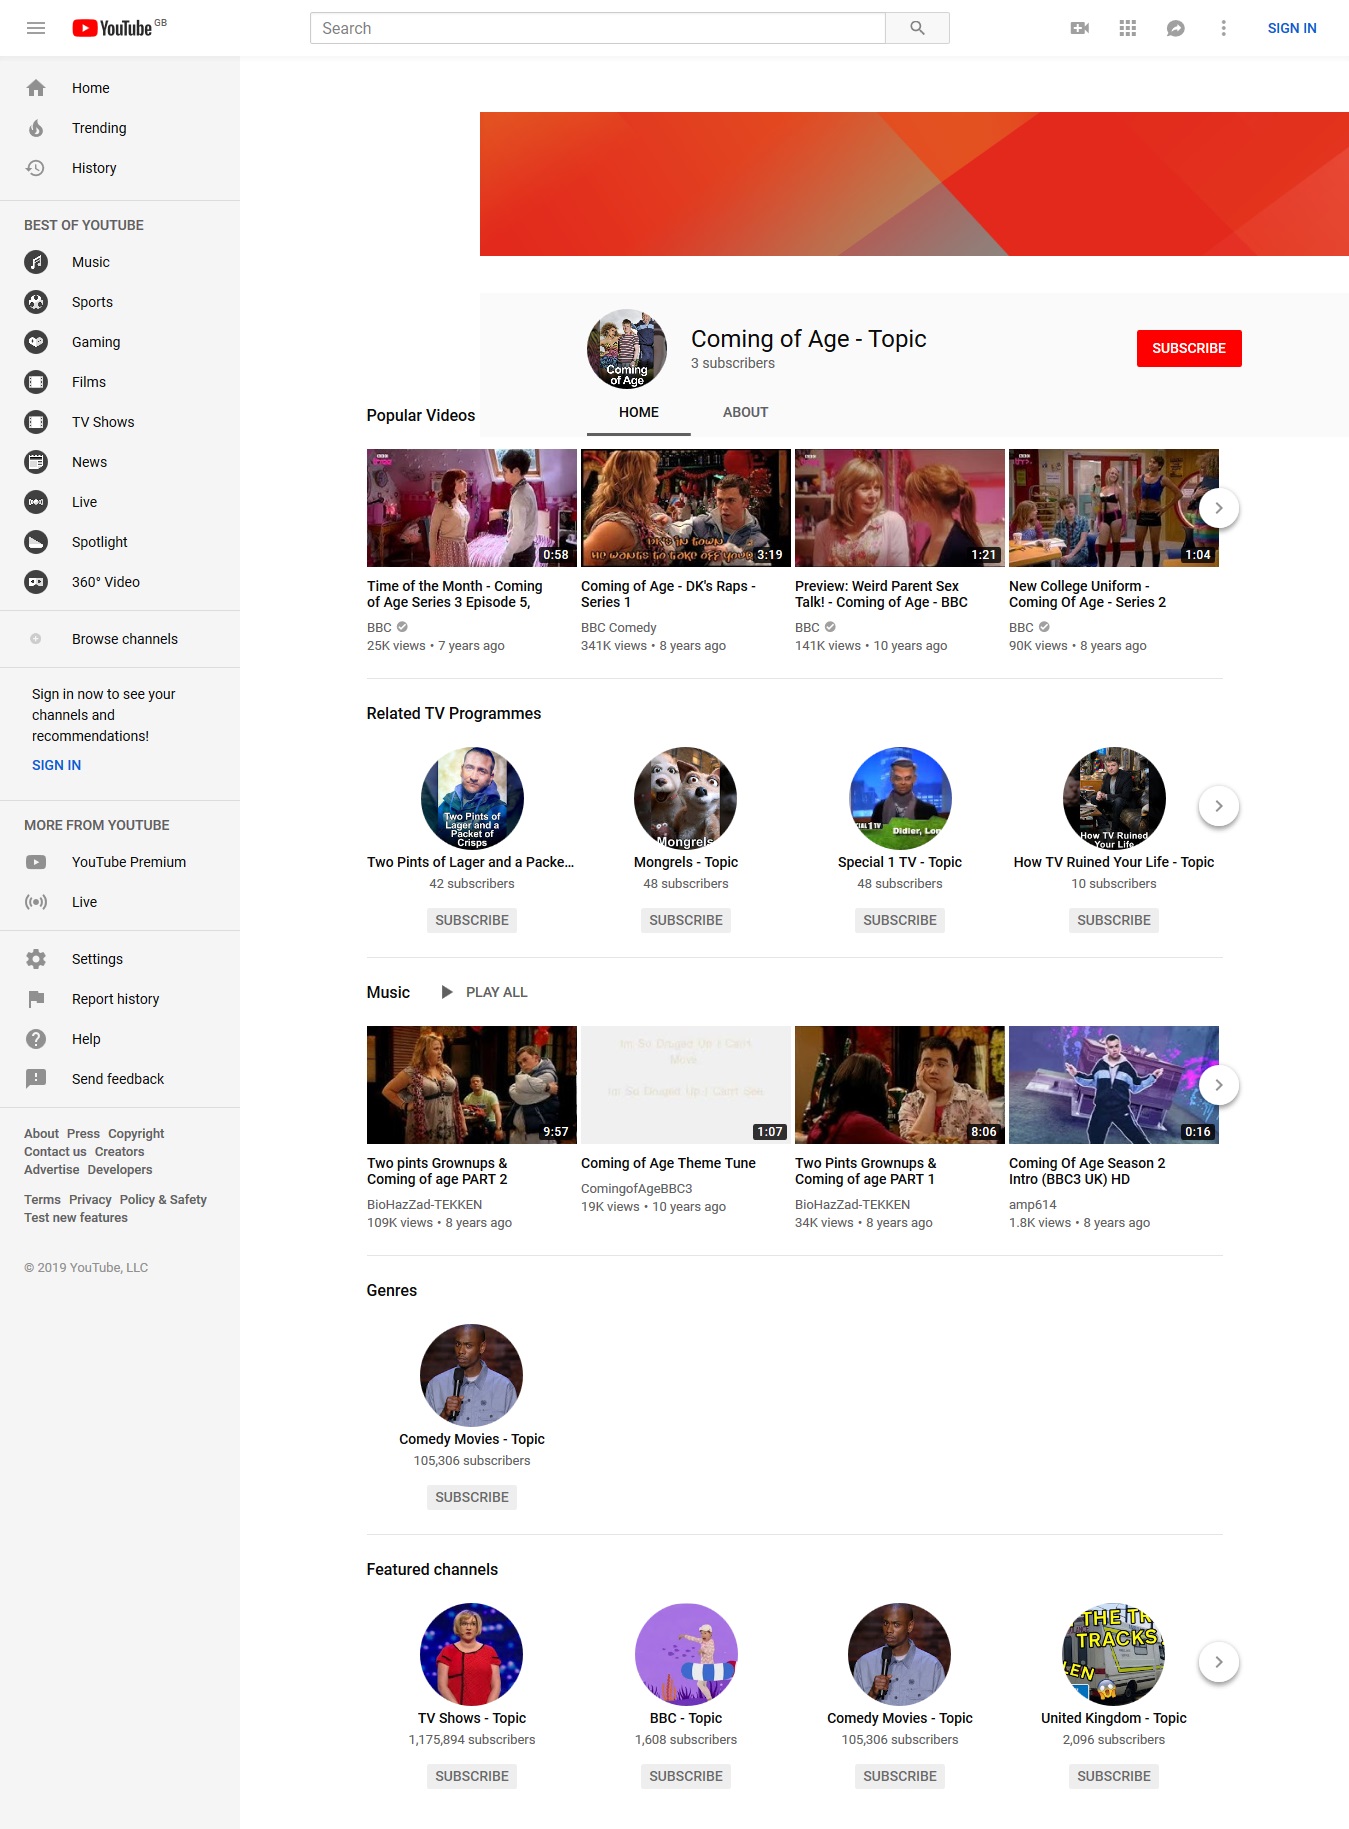This screenshot has width=1349, height=1829.
Task: Show next Popular Videos with arrow
Action: 1218,508
